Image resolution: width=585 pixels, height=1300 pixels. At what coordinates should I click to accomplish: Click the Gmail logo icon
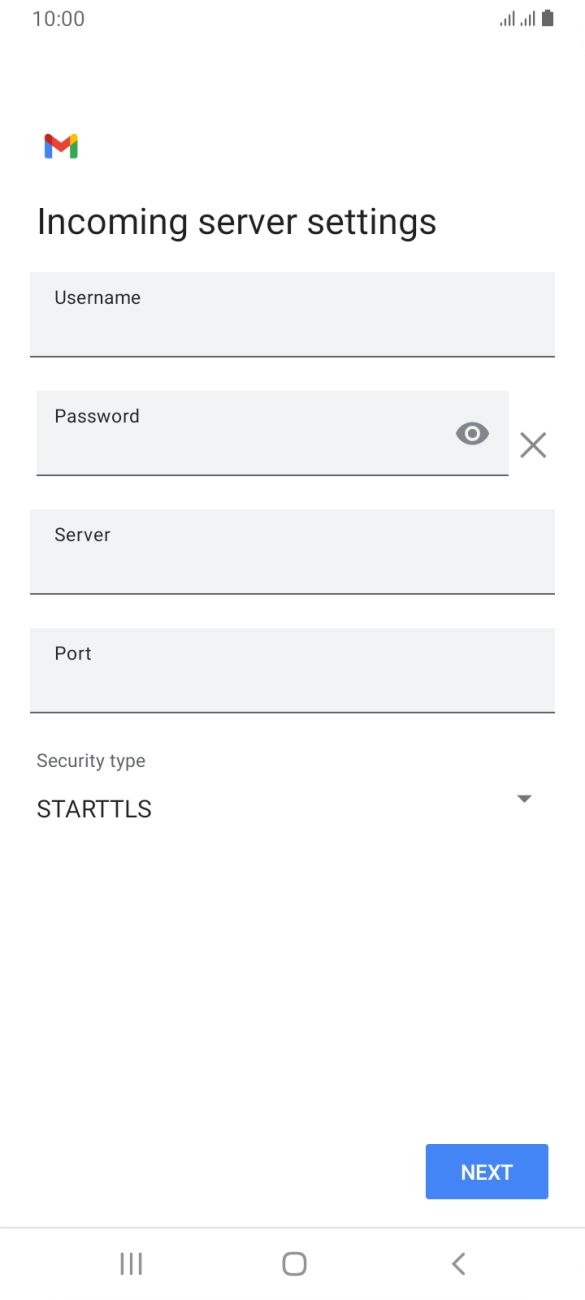(x=60, y=147)
